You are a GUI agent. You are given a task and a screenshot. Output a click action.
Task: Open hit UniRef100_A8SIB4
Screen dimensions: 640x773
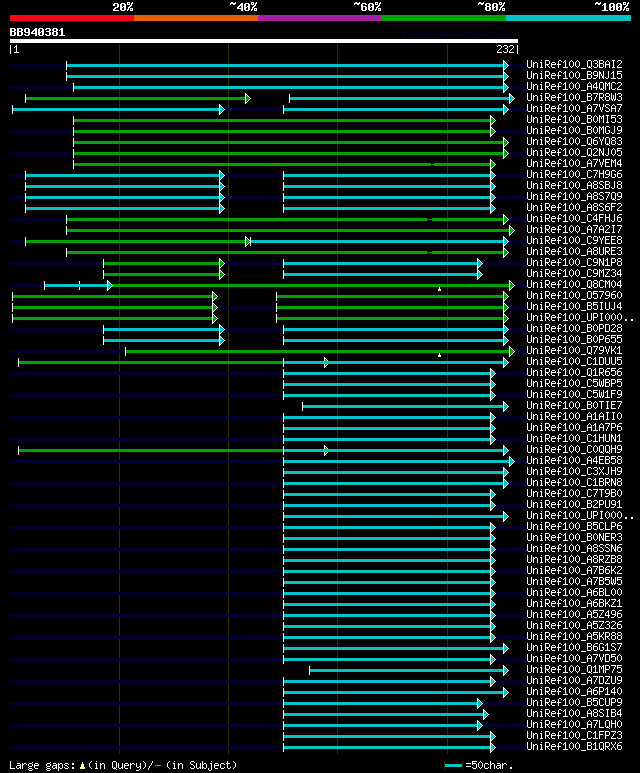[x=574, y=713]
